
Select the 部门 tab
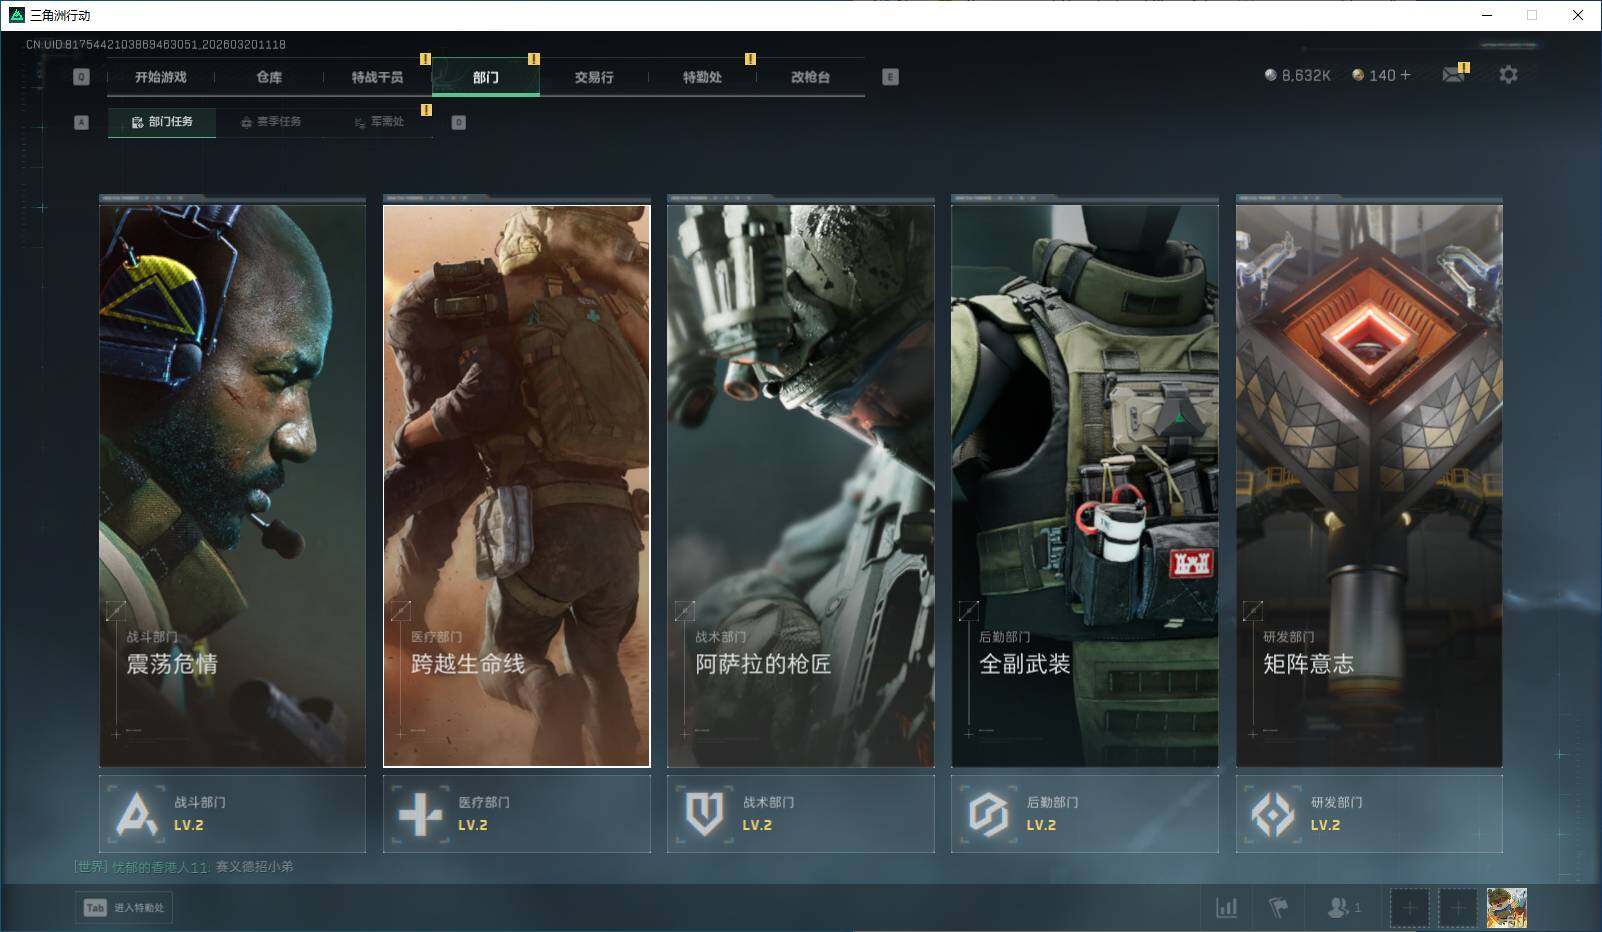(486, 77)
